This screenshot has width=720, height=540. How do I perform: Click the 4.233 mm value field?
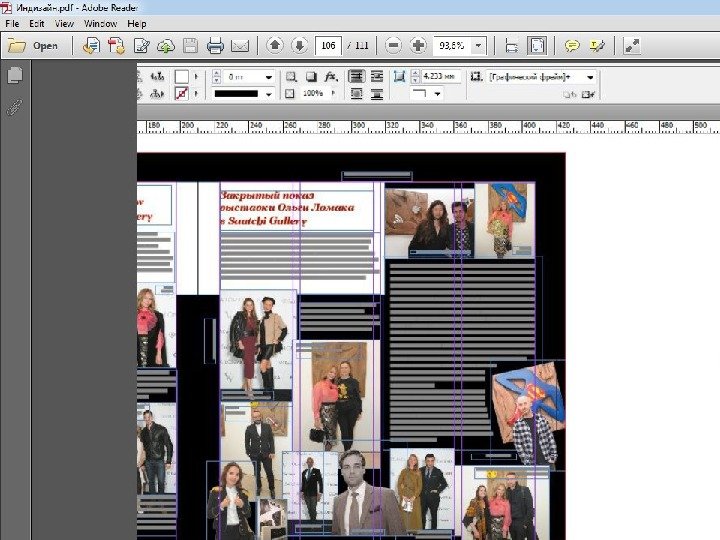pos(440,77)
